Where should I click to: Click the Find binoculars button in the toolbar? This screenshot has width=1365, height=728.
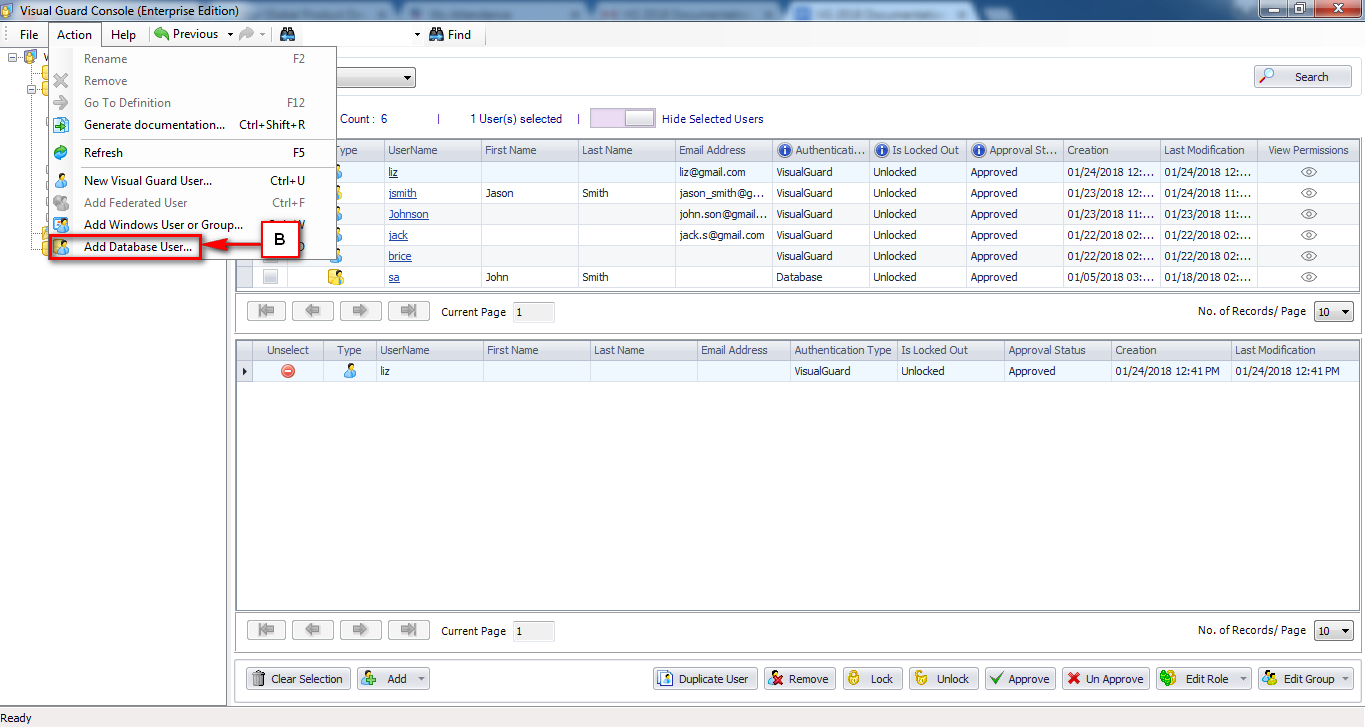coord(450,34)
